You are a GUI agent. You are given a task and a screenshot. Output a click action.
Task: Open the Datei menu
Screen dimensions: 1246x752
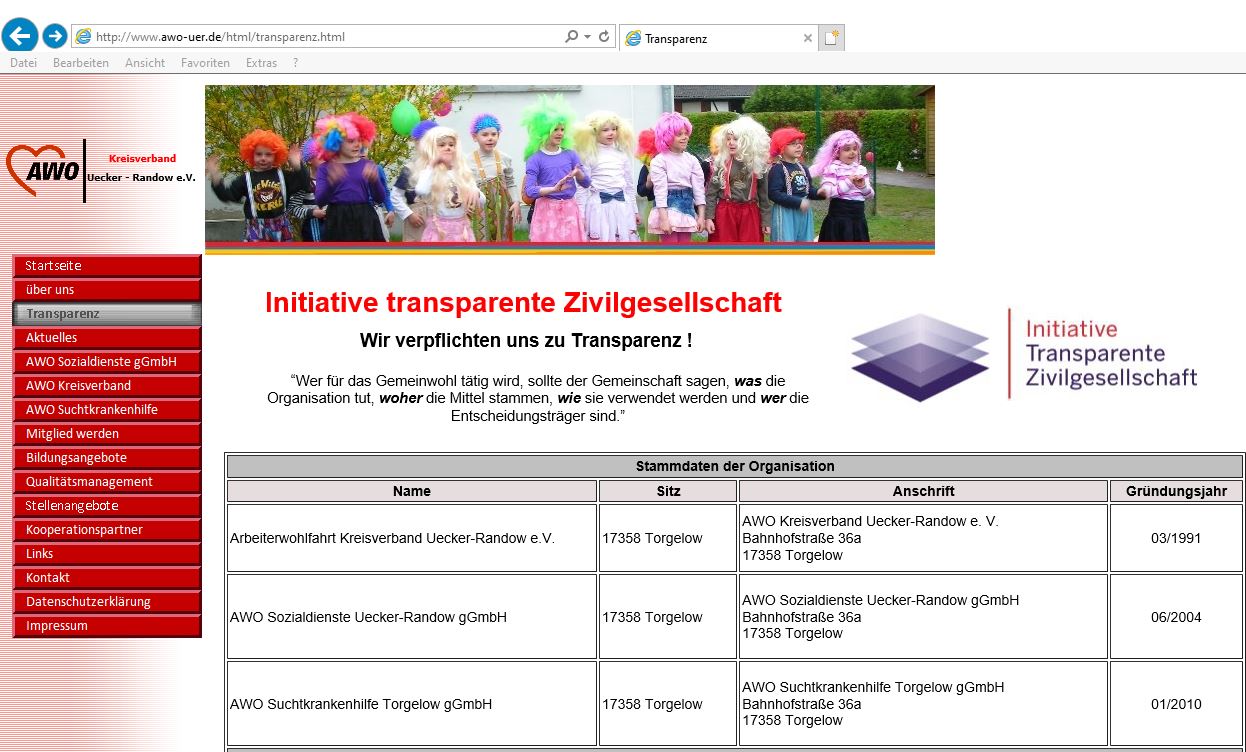pyautogui.click(x=23, y=63)
